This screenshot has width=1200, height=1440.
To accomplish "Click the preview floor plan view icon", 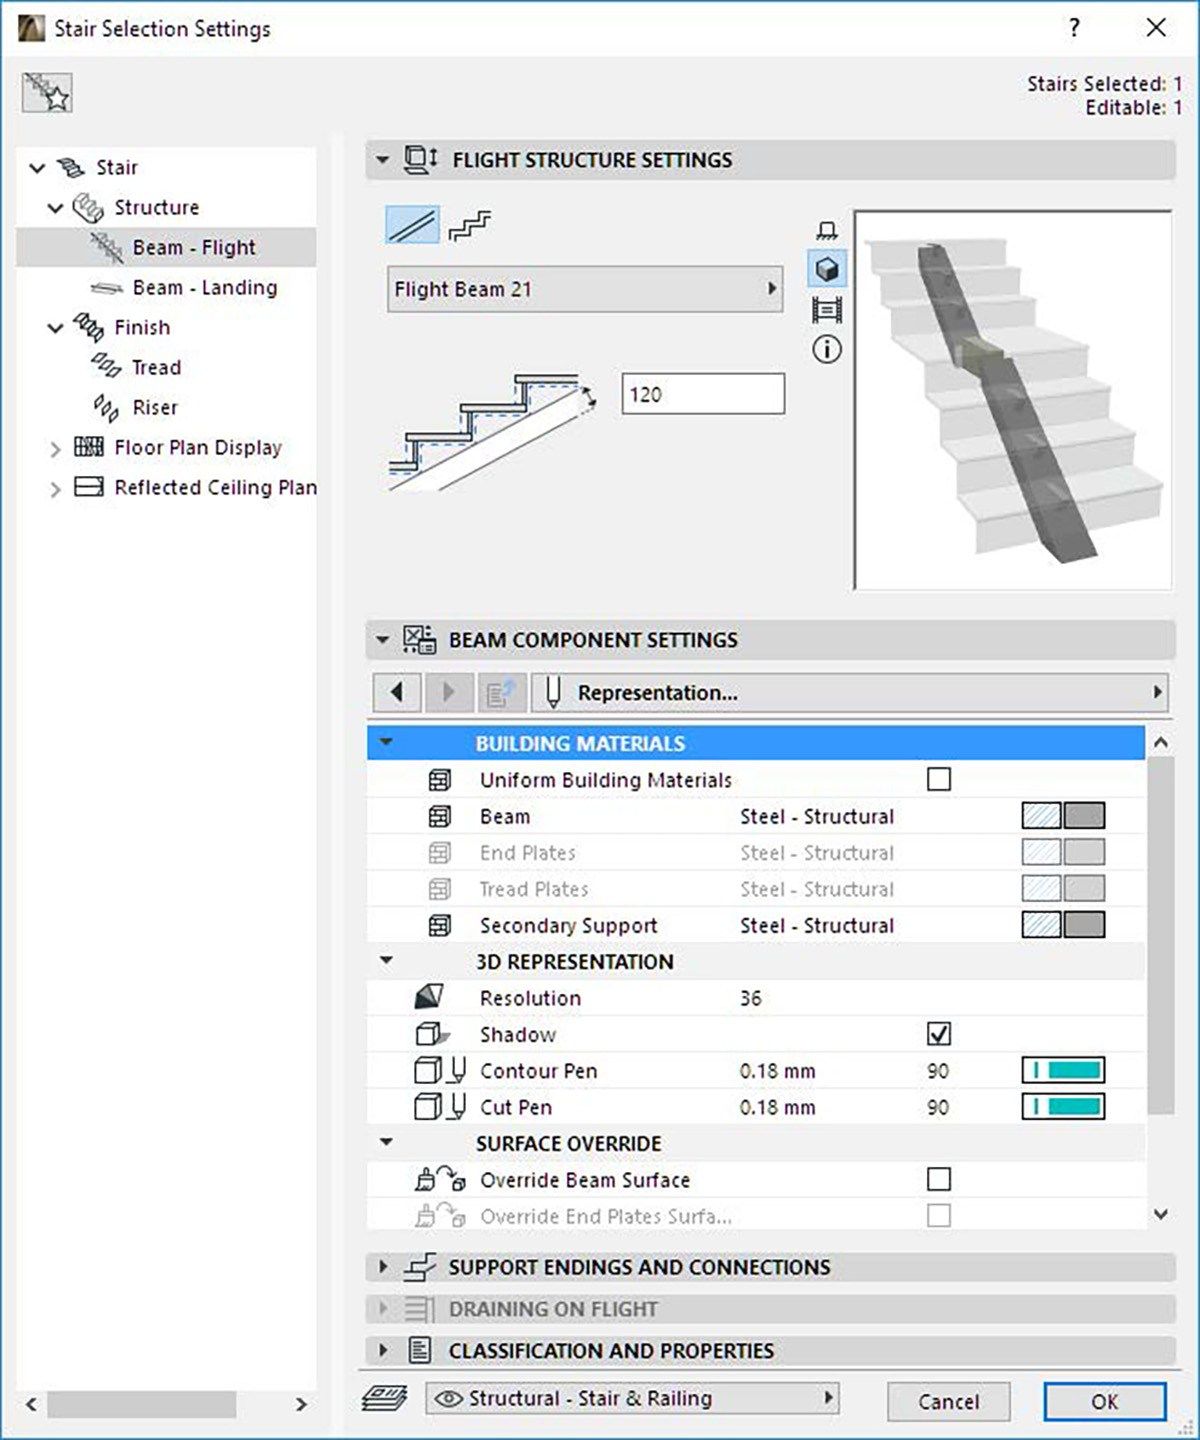I will coord(827,228).
